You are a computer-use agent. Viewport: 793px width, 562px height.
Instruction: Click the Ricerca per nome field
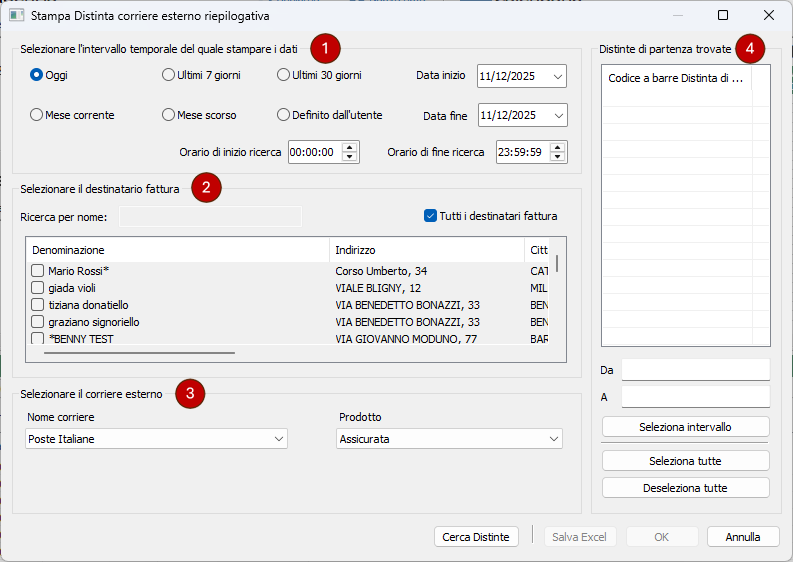210,216
